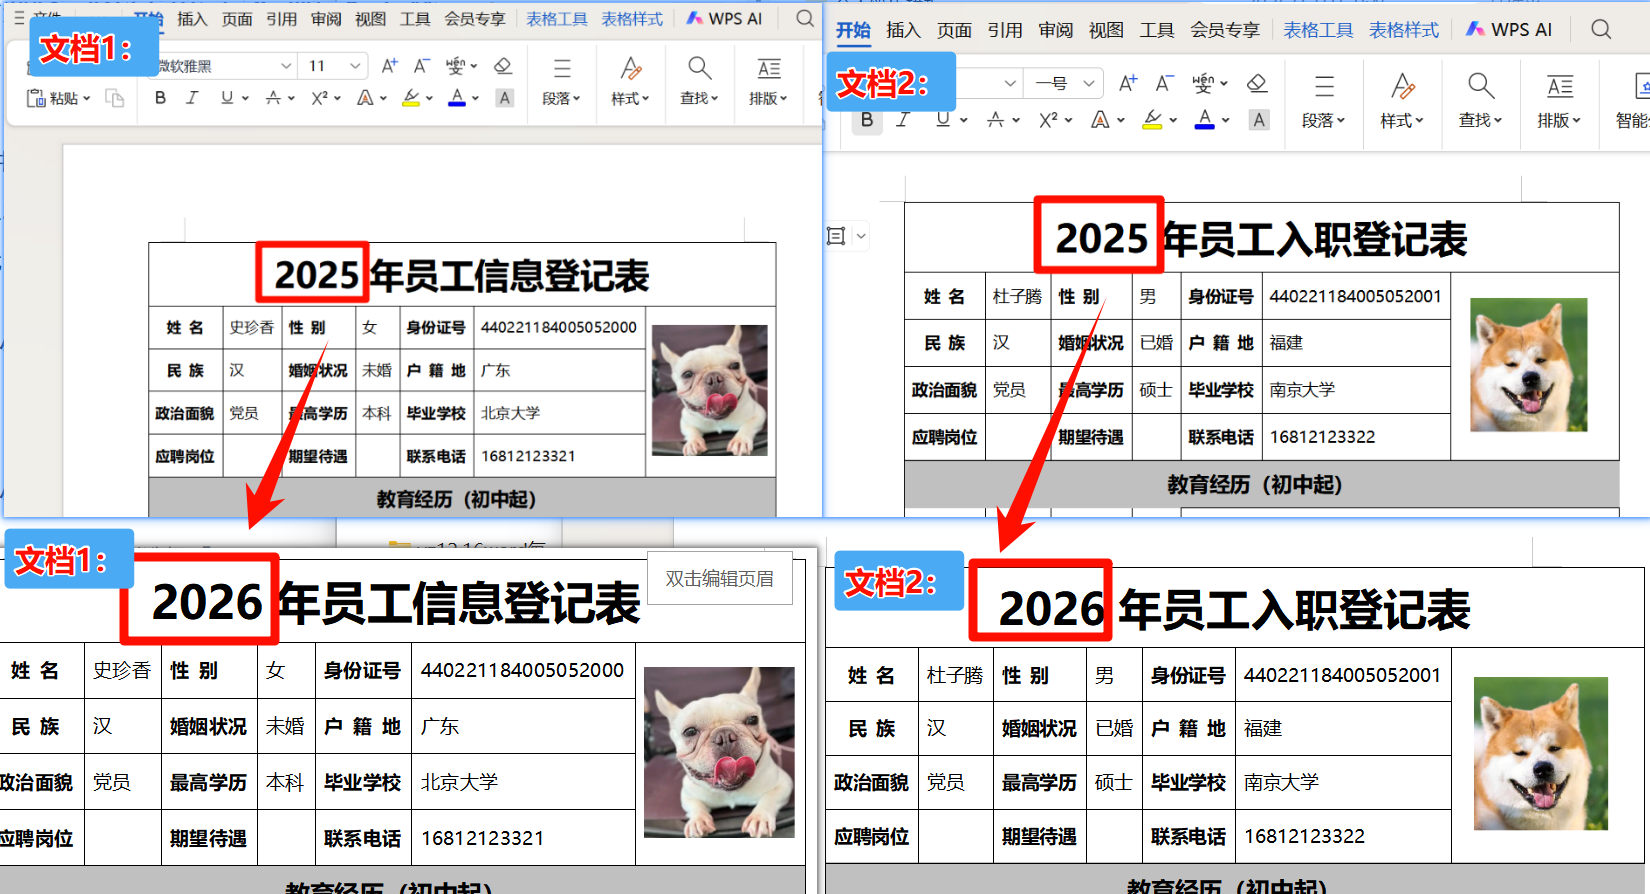
Task: Expand the 微软雅黑 font name dropdown in 文档1
Action: tap(286, 66)
